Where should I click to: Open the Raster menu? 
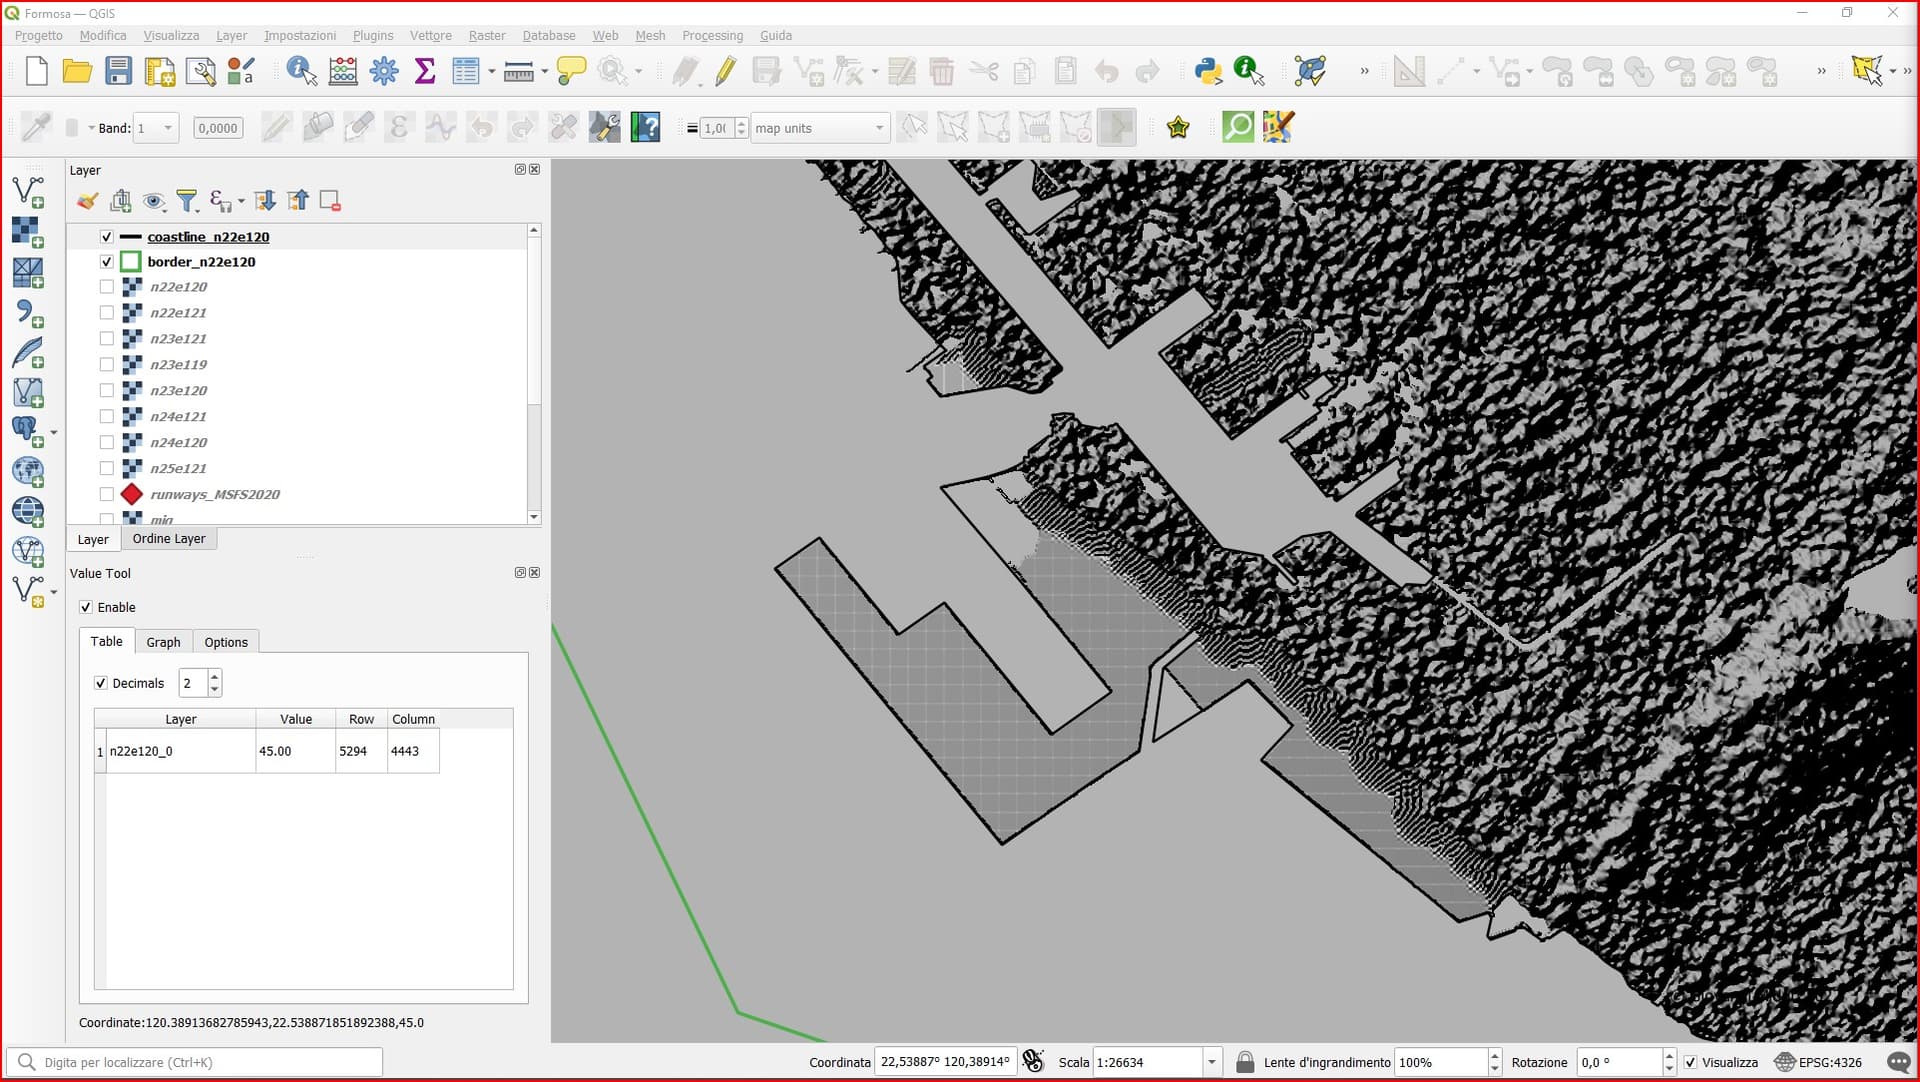487,35
